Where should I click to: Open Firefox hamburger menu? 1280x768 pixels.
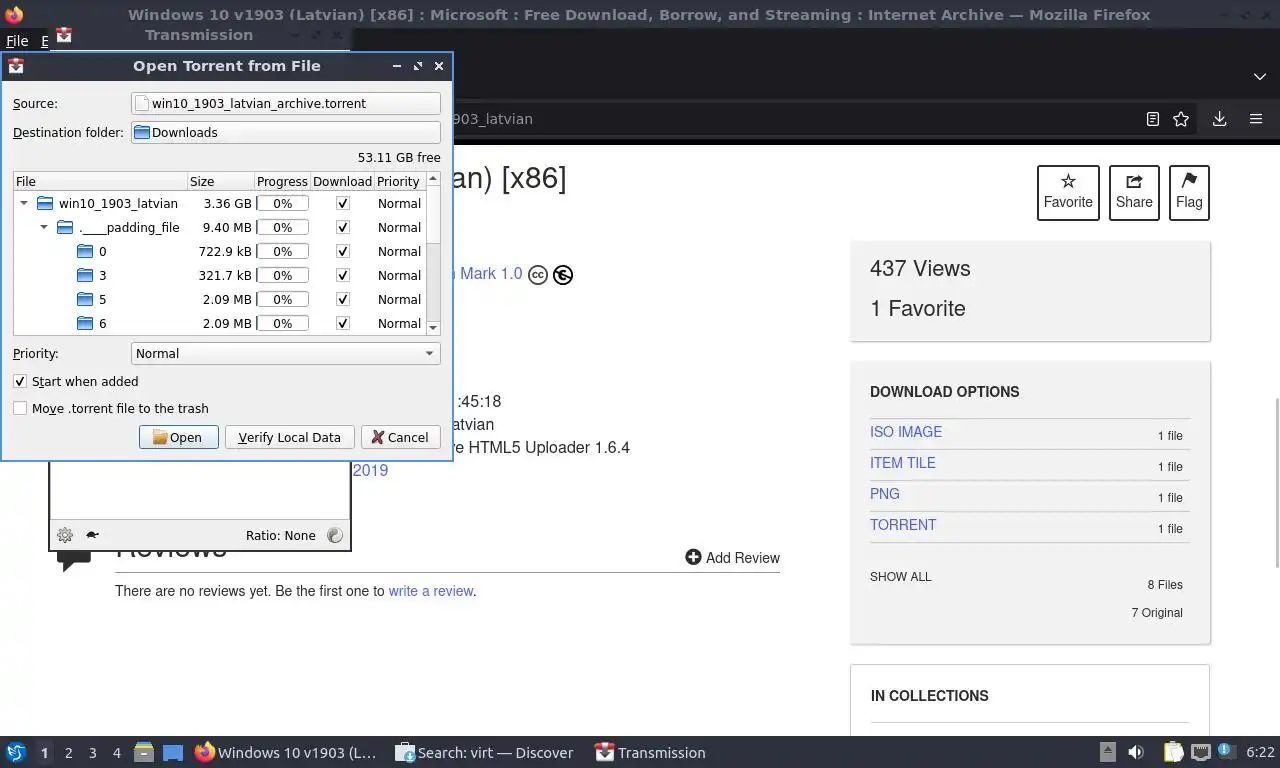click(x=1256, y=119)
